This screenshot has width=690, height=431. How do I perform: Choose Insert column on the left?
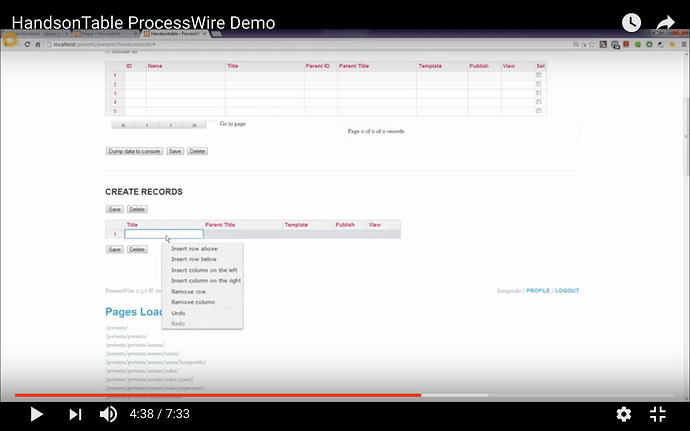204,270
